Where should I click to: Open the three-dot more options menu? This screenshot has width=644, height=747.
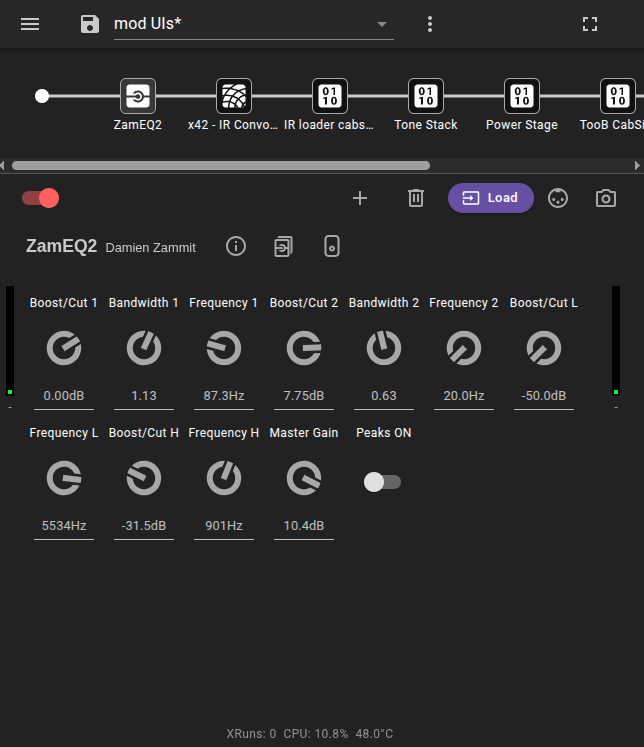tap(430, 24)
